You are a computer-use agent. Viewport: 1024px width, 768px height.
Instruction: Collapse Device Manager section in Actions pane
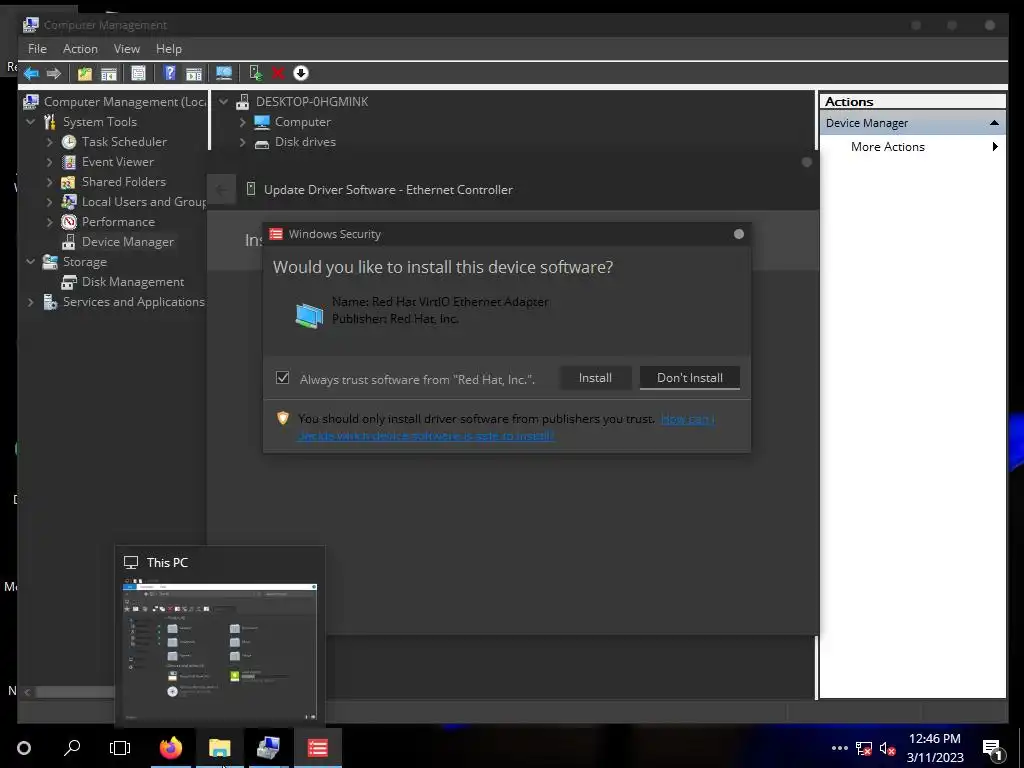994,123
